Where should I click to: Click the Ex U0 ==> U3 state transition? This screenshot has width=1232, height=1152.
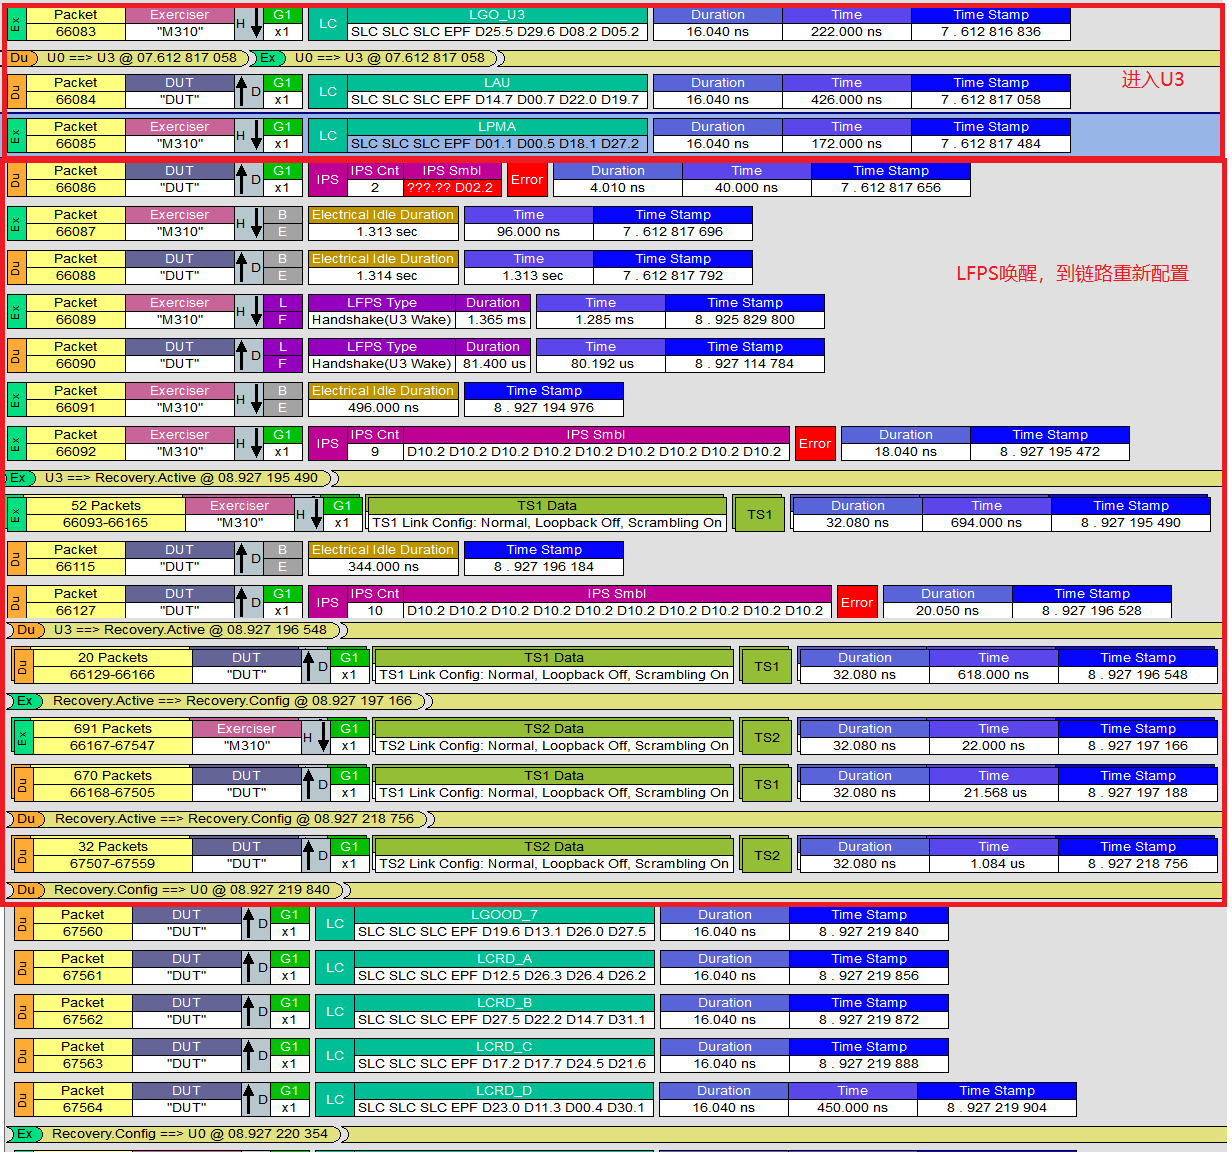376,58
